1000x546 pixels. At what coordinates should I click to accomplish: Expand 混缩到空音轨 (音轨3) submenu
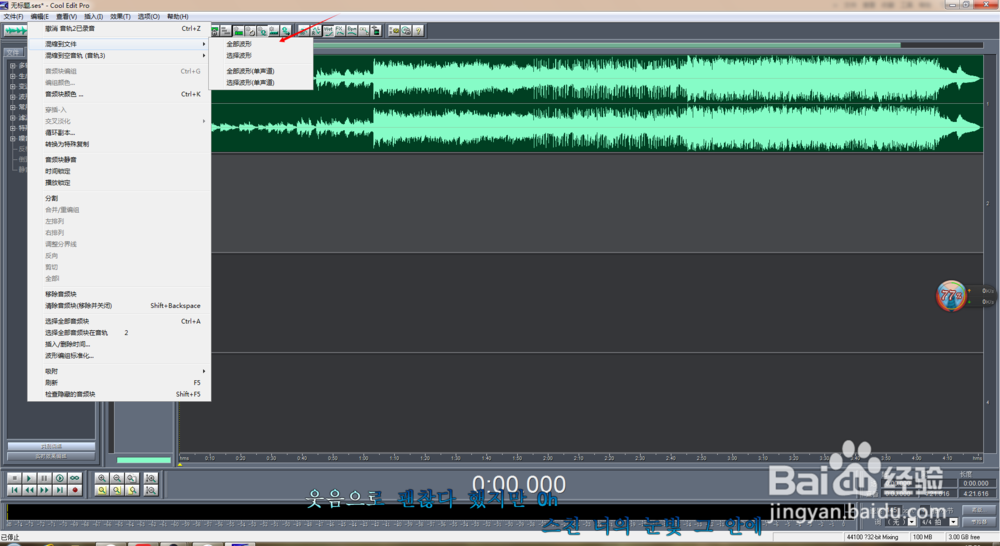(119, 55)
